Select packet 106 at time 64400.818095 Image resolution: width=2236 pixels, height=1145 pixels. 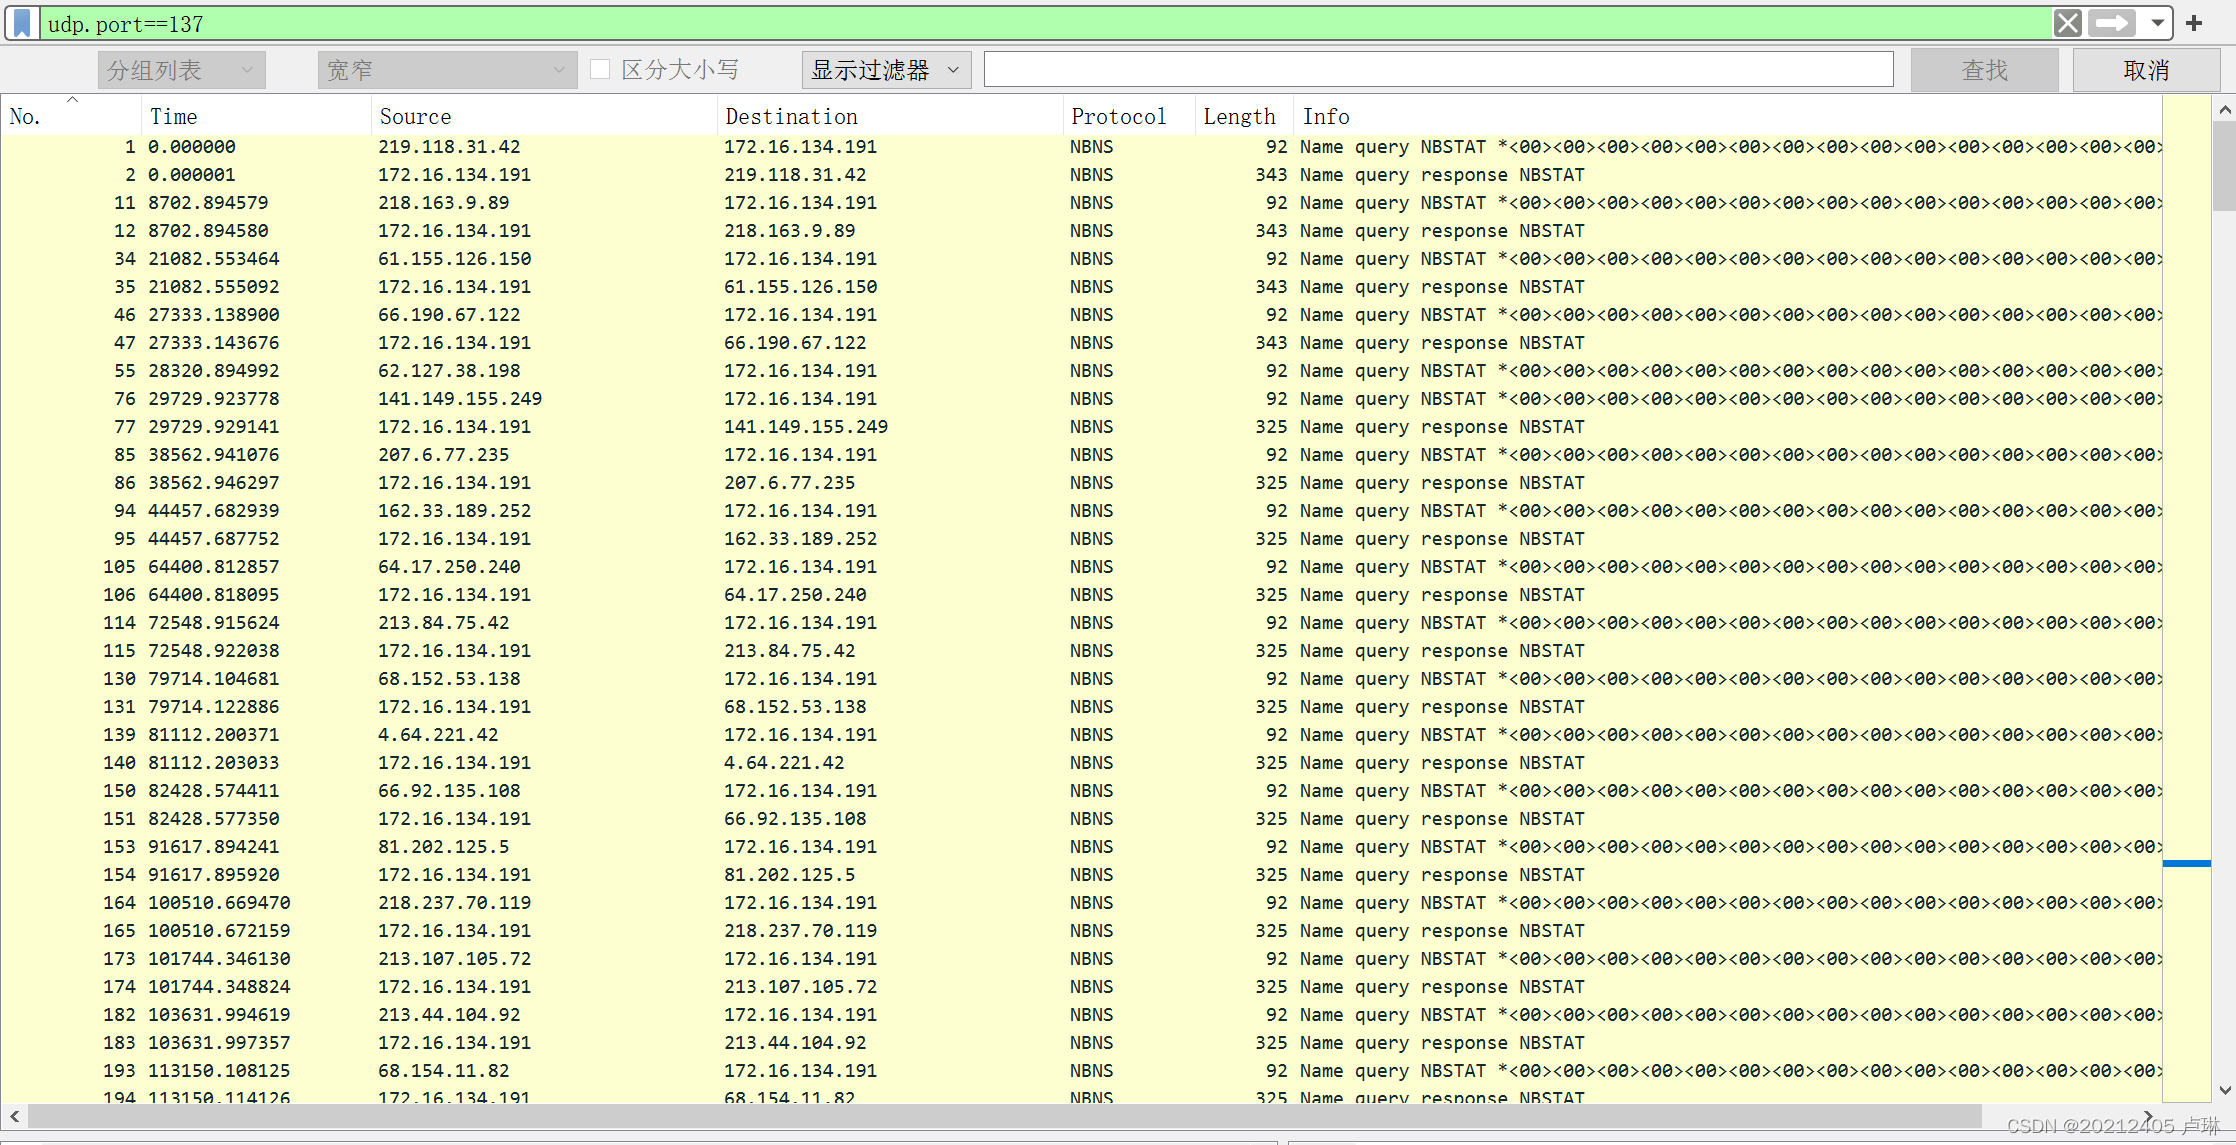pos(1081,595)
